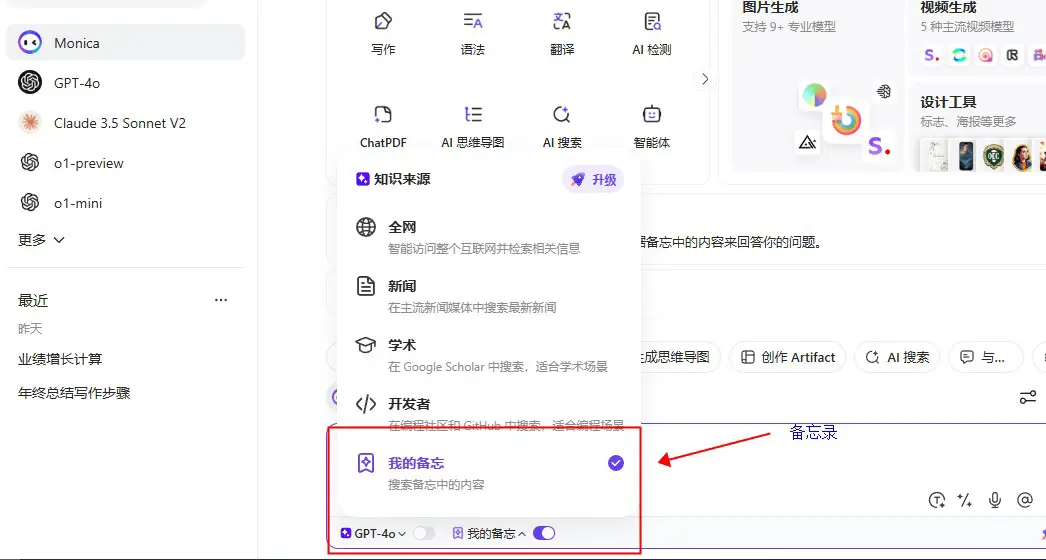Click the AI 搜索 suggestion chip
The image size is (1046, 560).
click(897, 357)
